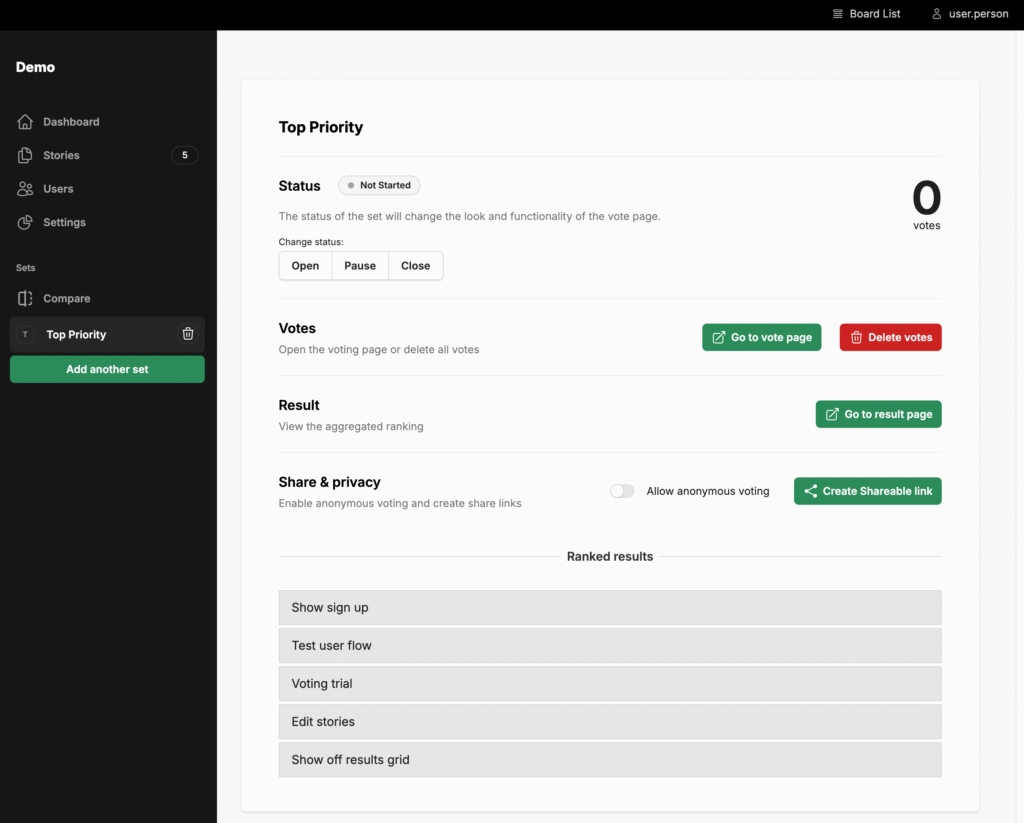Add another set using the green button
Screen dimensions: 1024x823
coord(107,369)
